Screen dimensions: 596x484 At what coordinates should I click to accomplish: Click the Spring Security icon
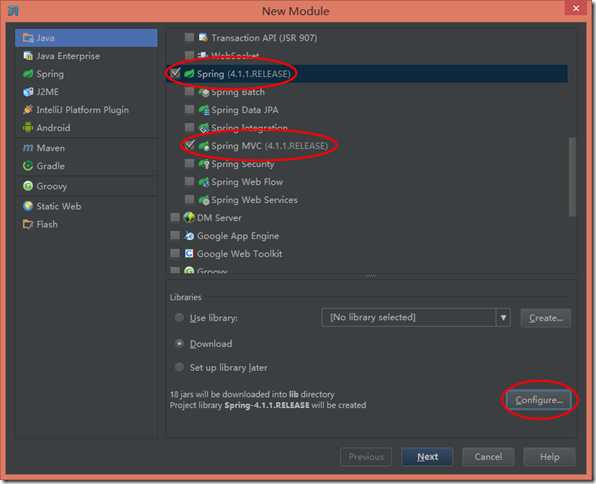(x=204, y=164)
